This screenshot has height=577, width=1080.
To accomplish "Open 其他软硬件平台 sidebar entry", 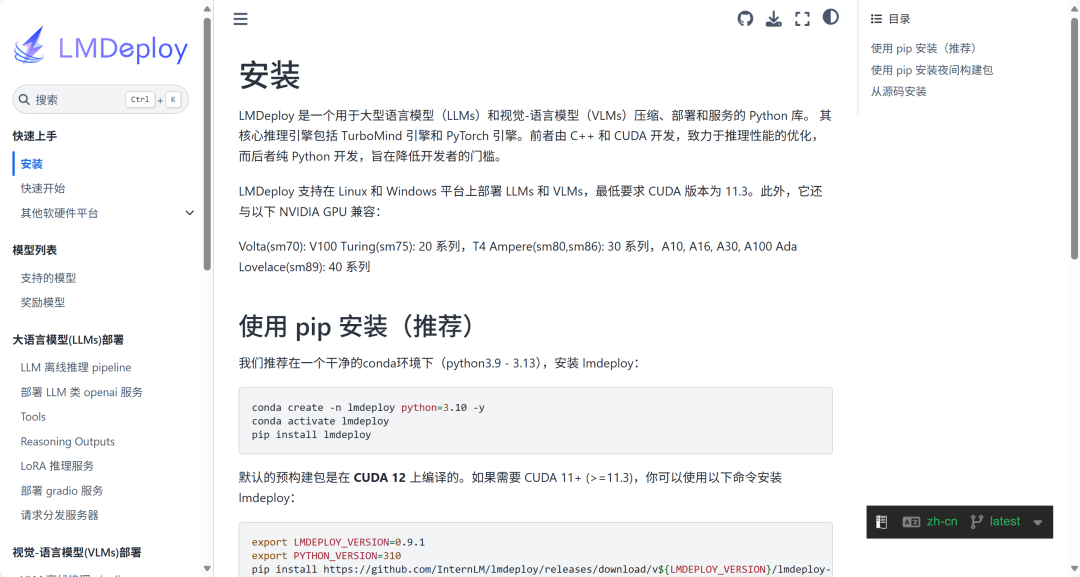I will 59,213.
